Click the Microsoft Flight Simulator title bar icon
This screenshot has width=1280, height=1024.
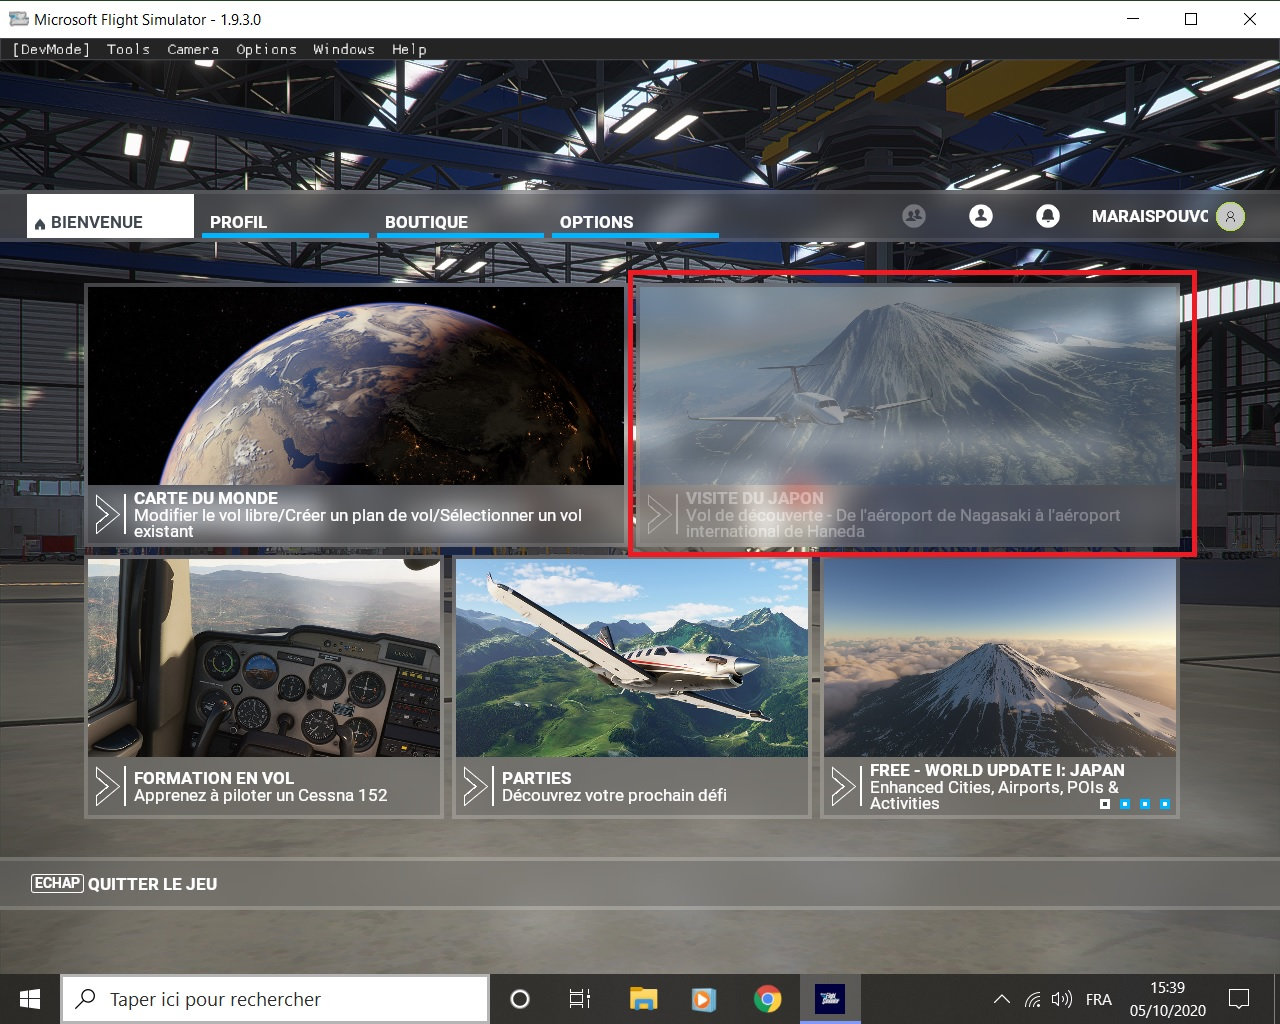[19, 19]
